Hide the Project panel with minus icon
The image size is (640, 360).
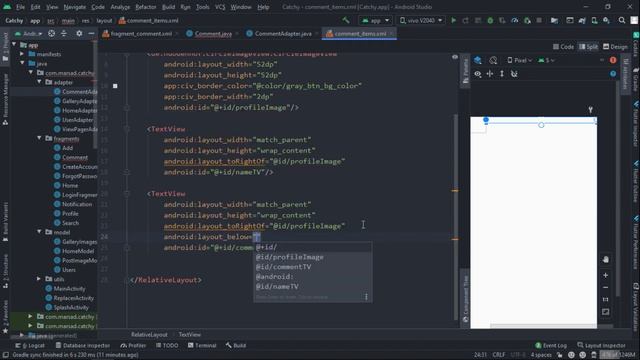pos(91,33)
